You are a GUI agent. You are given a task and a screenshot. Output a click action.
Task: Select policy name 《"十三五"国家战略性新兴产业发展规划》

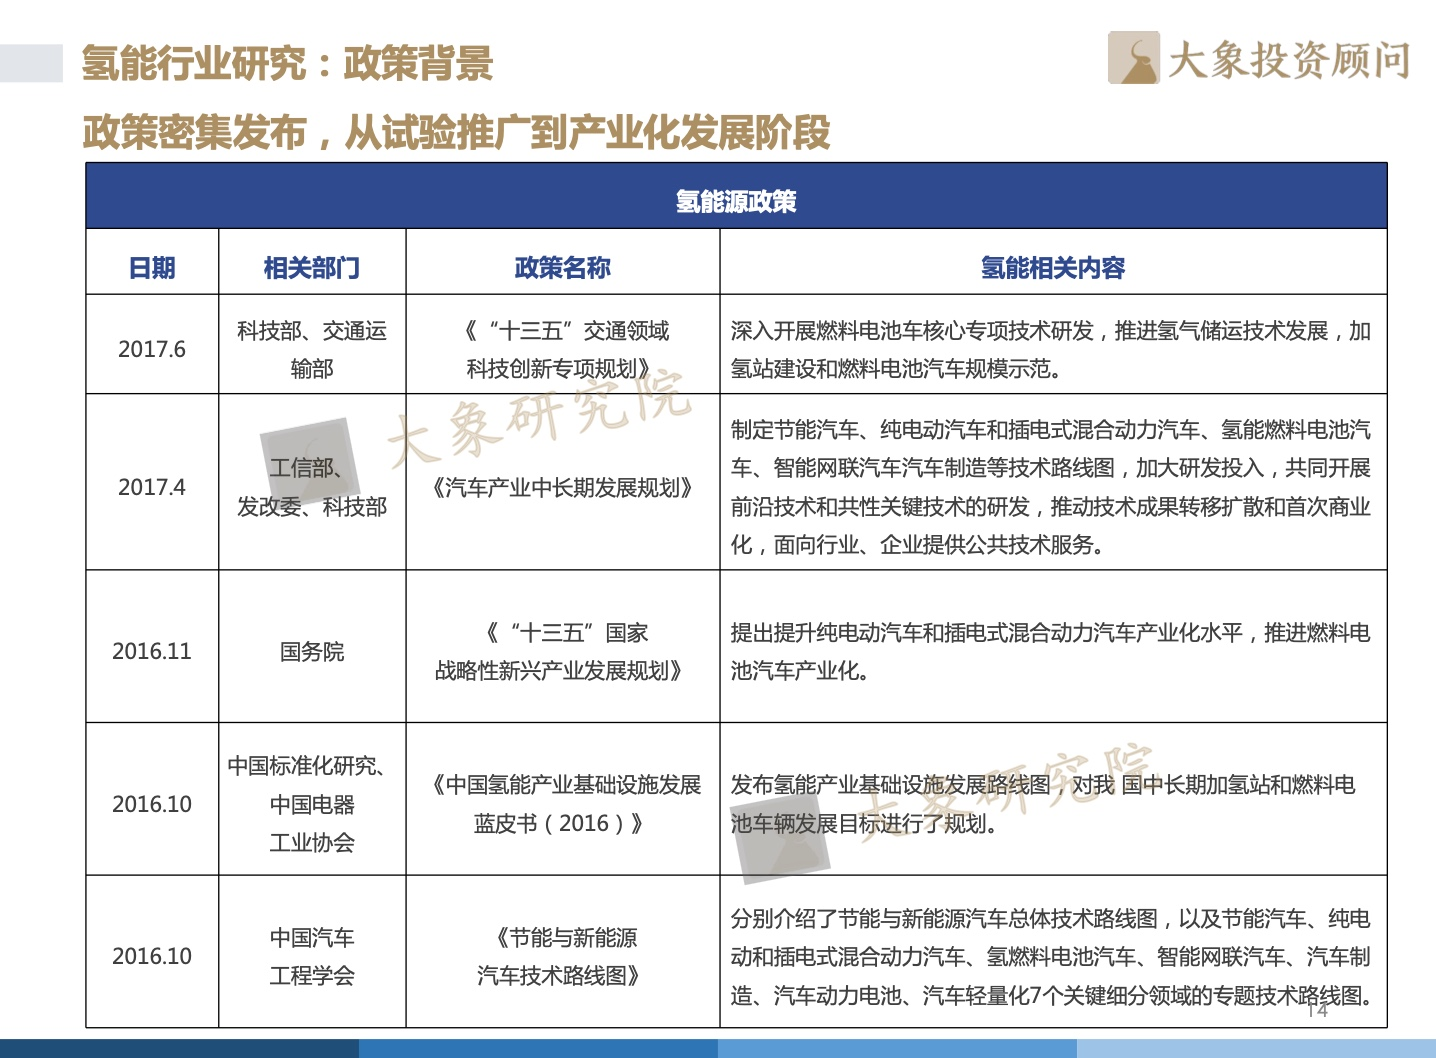coord(563,652)
